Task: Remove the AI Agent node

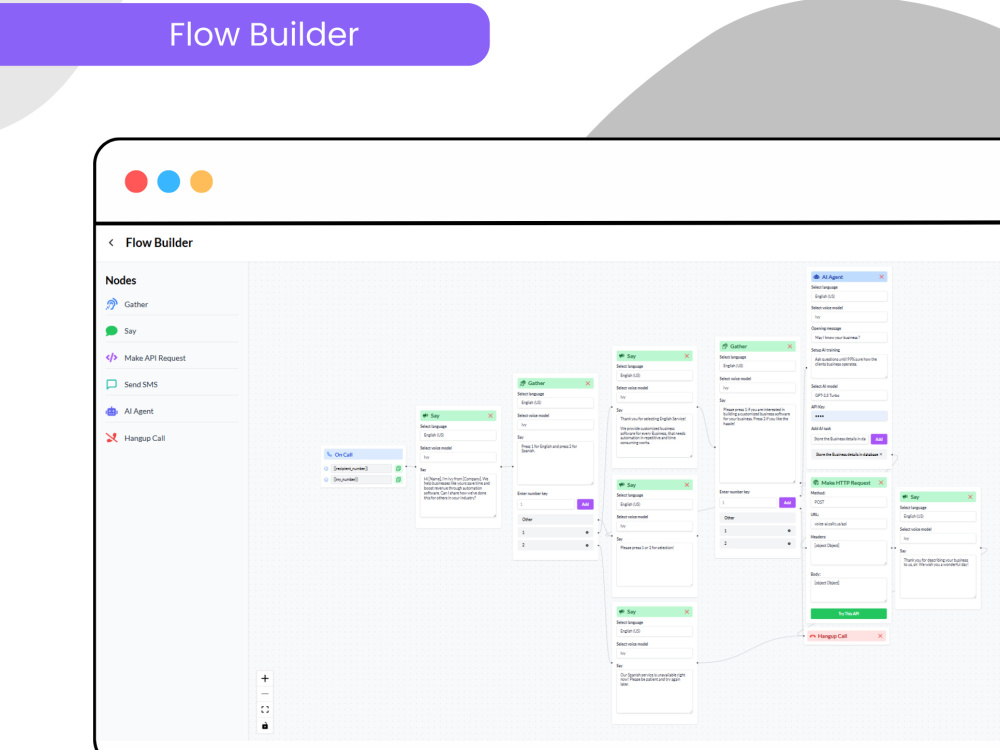Action: tap(881, 277)
